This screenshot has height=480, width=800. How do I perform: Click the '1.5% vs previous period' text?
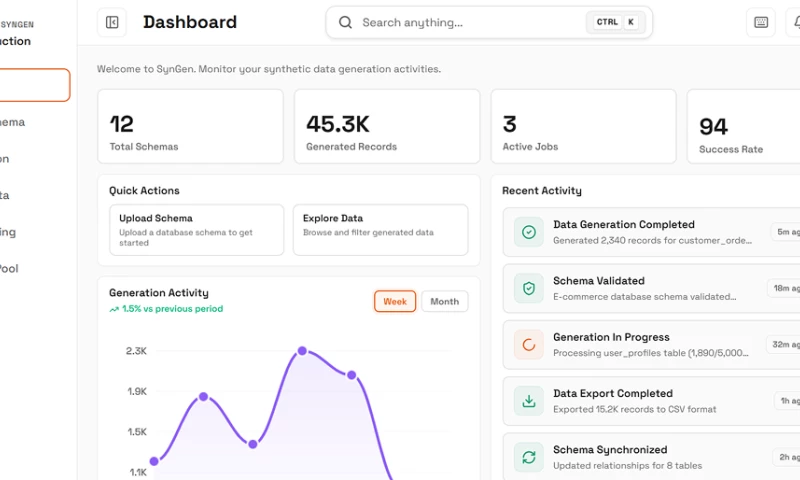coord(172,309)
